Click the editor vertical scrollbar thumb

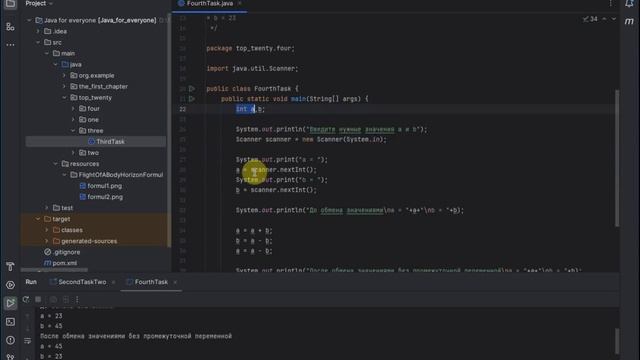[617, 158]
